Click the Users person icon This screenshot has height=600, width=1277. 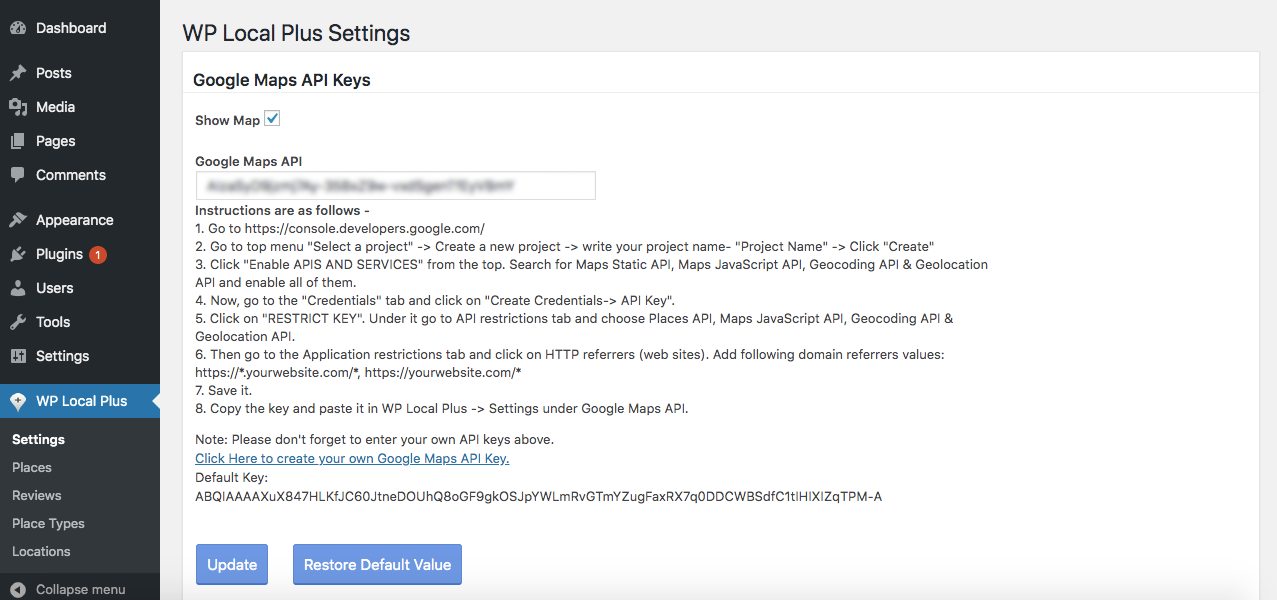(x=18, y=288)
